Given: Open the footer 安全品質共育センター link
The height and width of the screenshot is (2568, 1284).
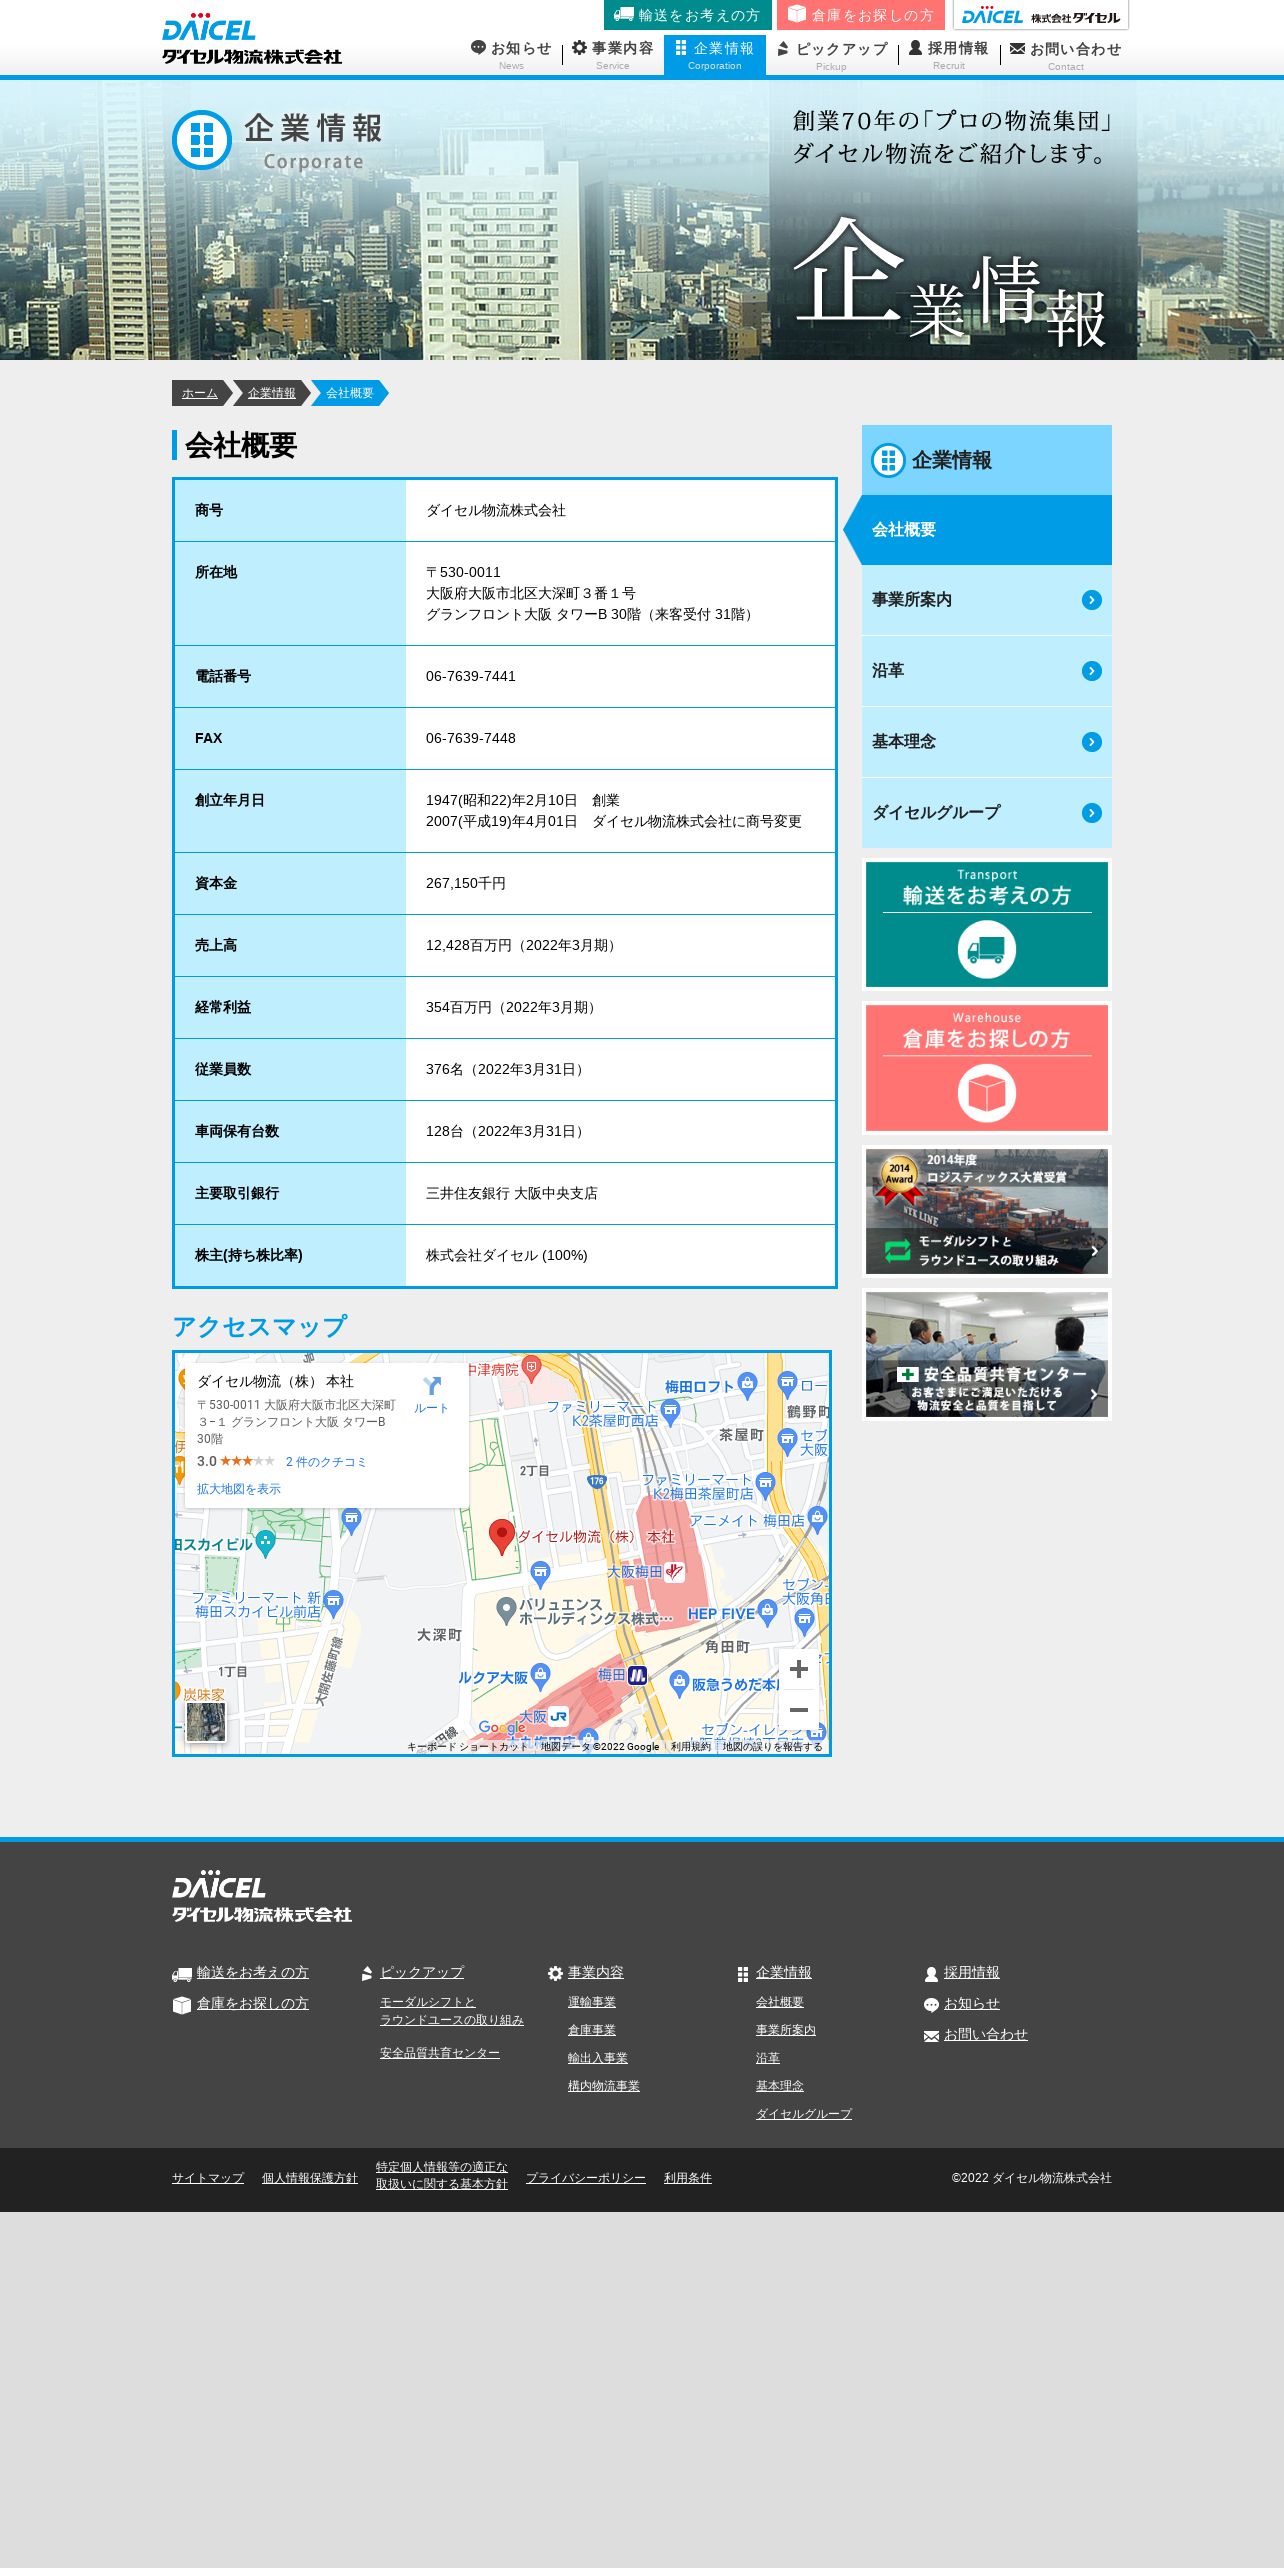Looking at the screenshot, I should tap(440, 2053).
